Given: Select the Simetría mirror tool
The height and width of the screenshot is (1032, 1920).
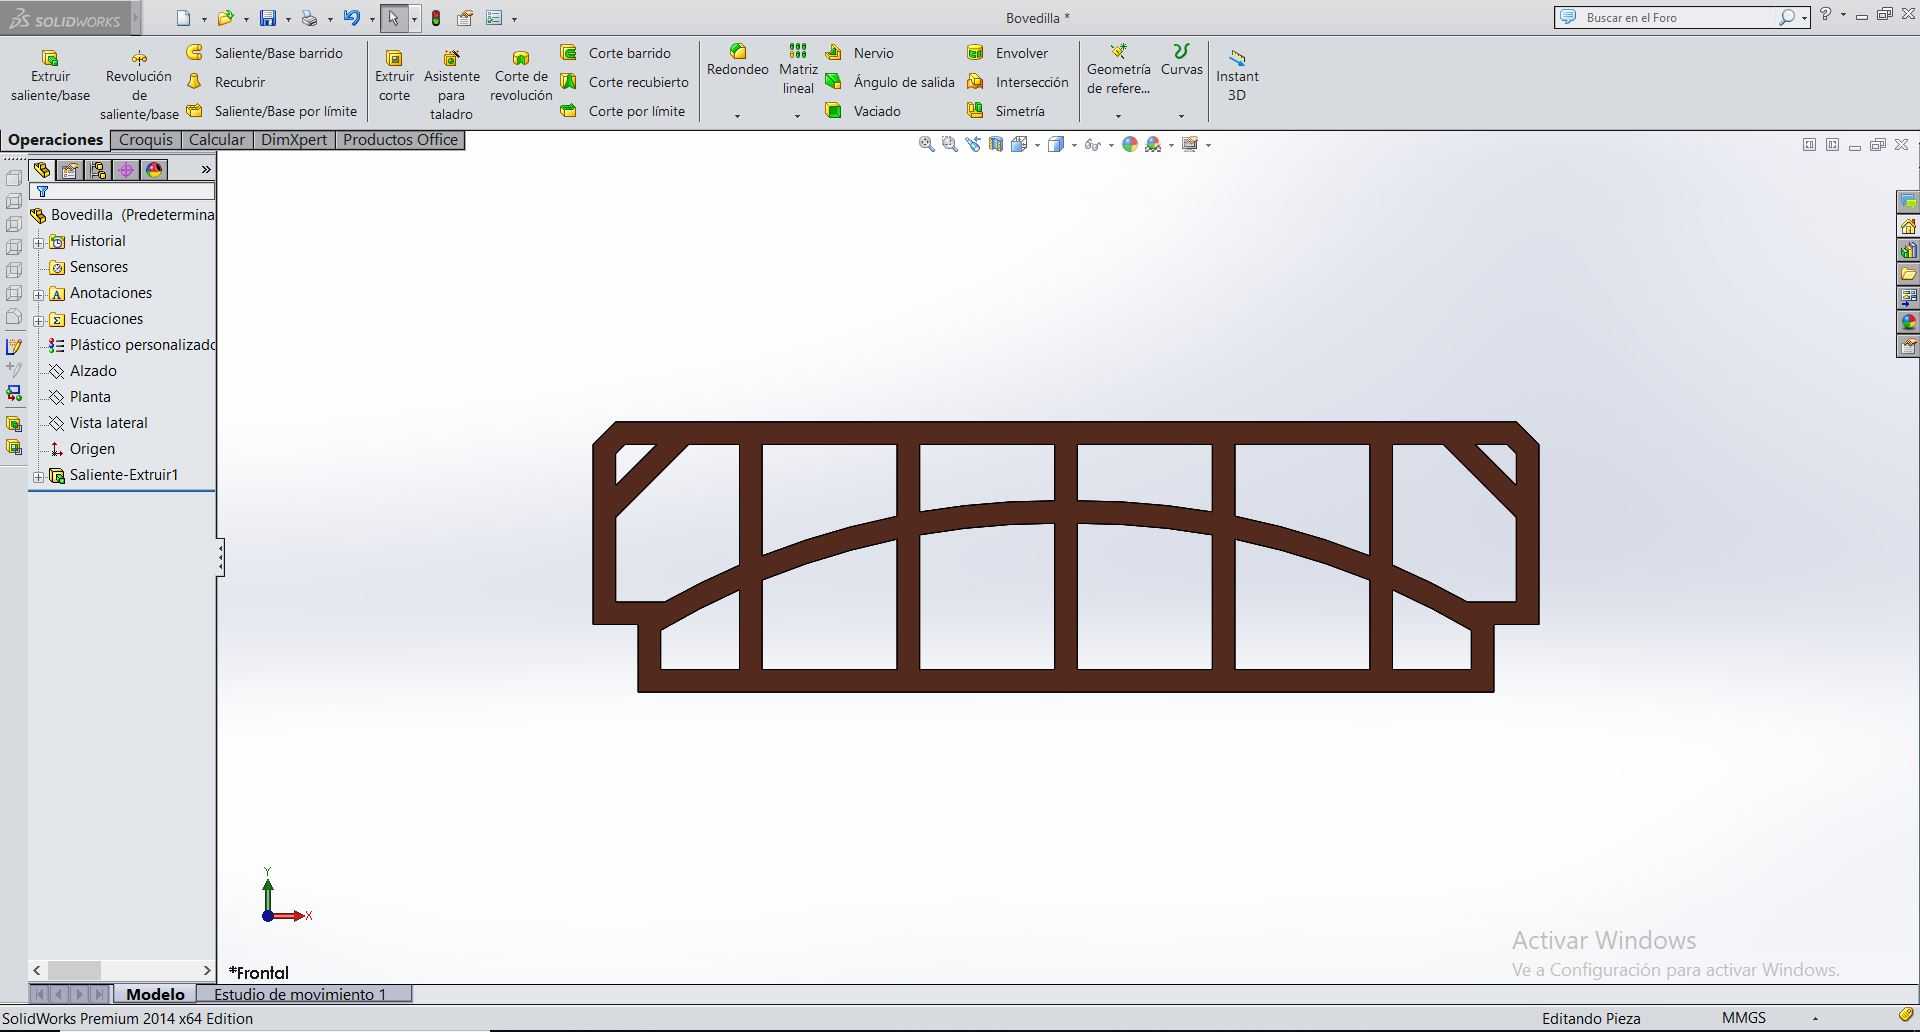Looking at the screenshot, I should point(1006,111).
